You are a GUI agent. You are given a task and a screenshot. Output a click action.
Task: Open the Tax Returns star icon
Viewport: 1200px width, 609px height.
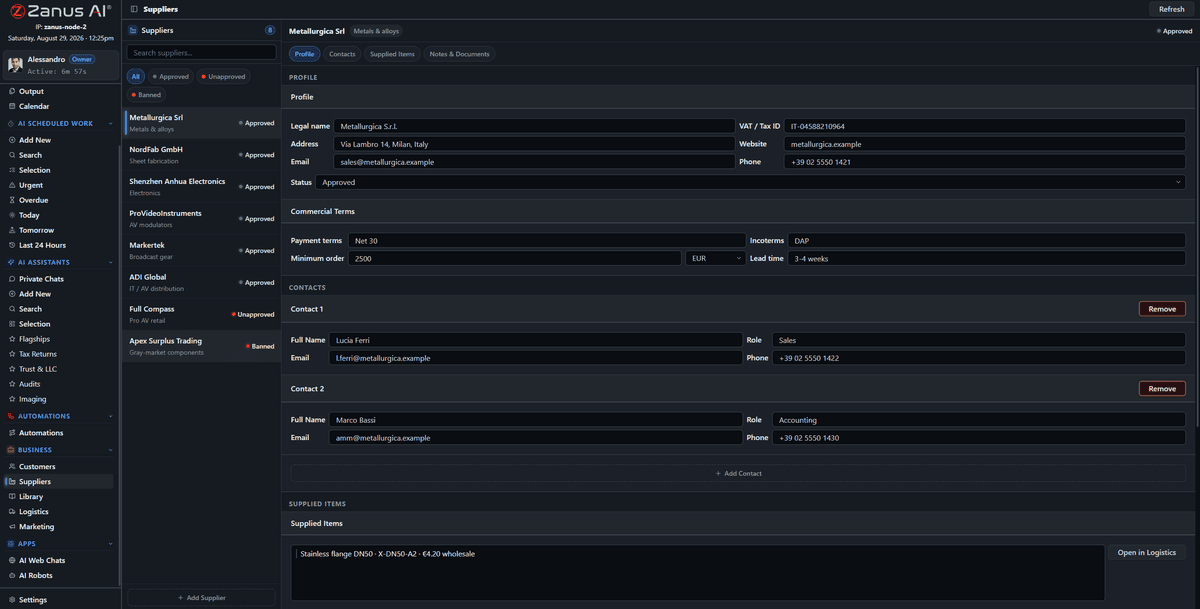(x=12, y=354)
